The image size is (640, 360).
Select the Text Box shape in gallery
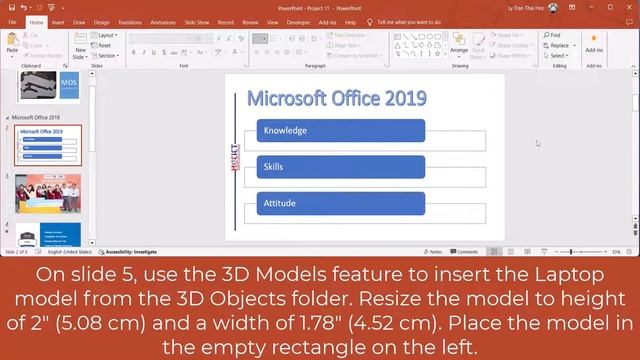(x=397, y=37)
